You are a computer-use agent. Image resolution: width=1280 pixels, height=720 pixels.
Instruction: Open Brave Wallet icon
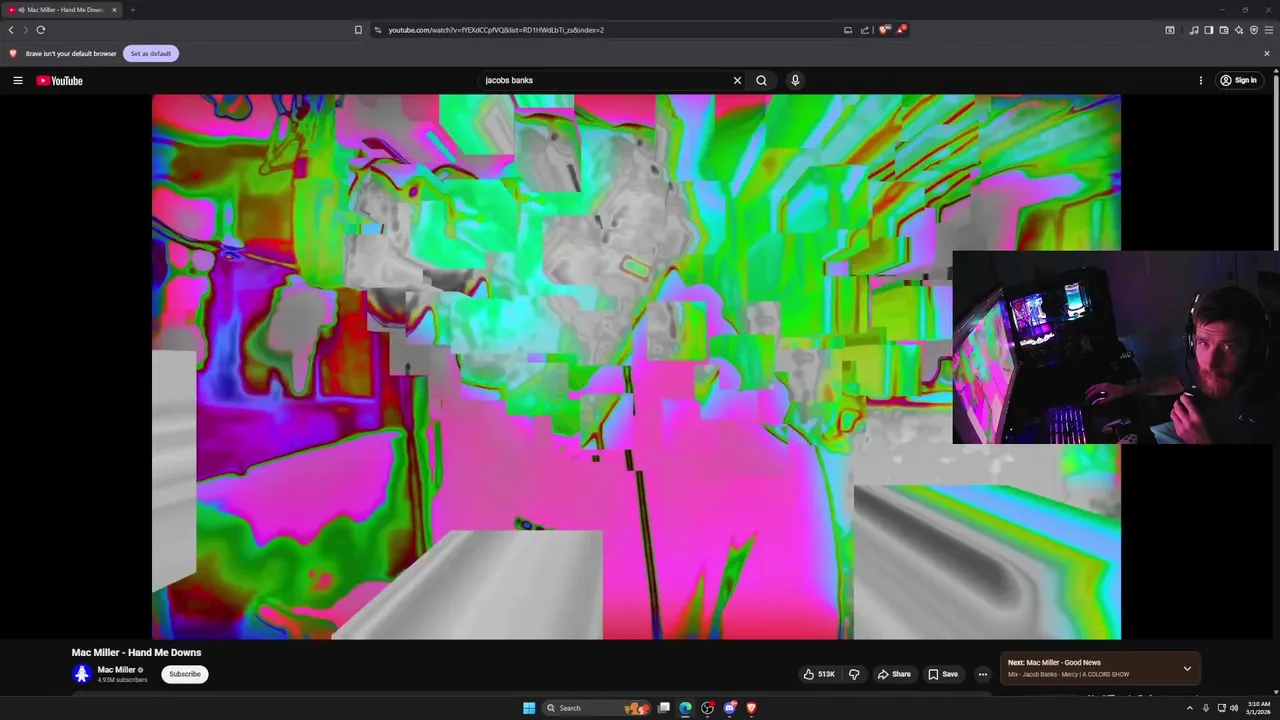(x=1223, y=30)
